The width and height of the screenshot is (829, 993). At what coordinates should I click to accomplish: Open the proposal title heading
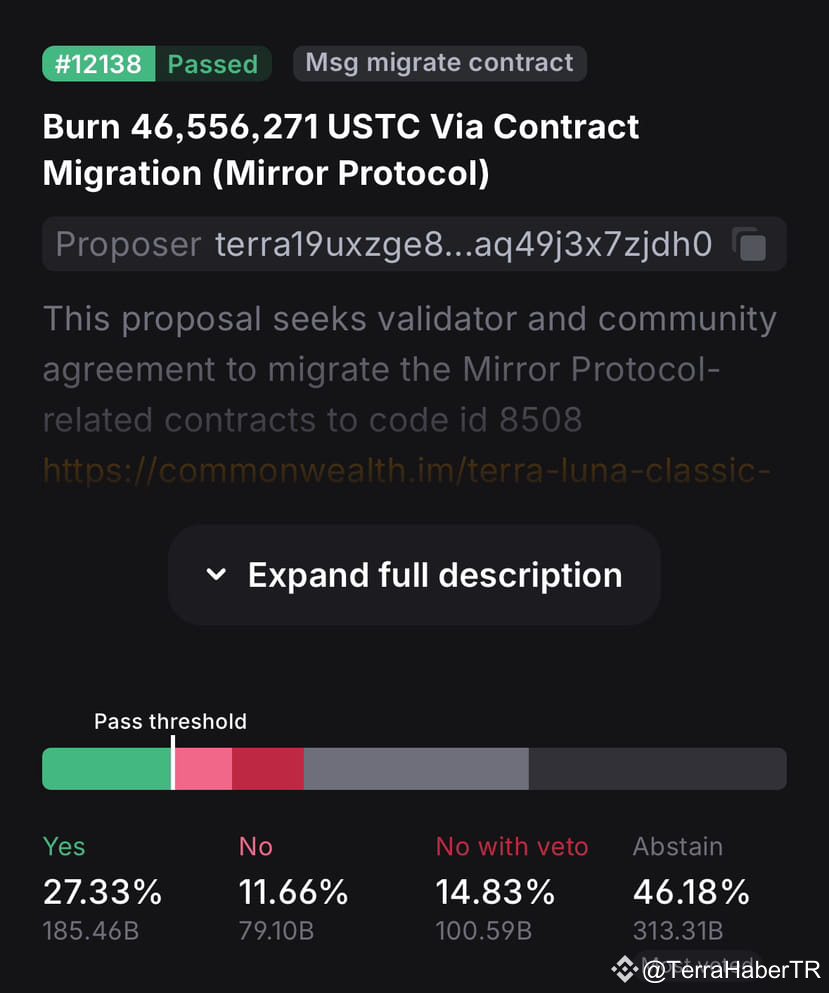tap(340, 149)
